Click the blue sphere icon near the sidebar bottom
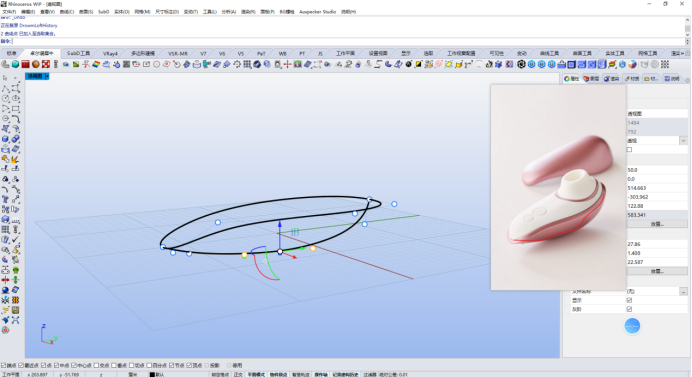The image size is (692, 377). (5, 290)
